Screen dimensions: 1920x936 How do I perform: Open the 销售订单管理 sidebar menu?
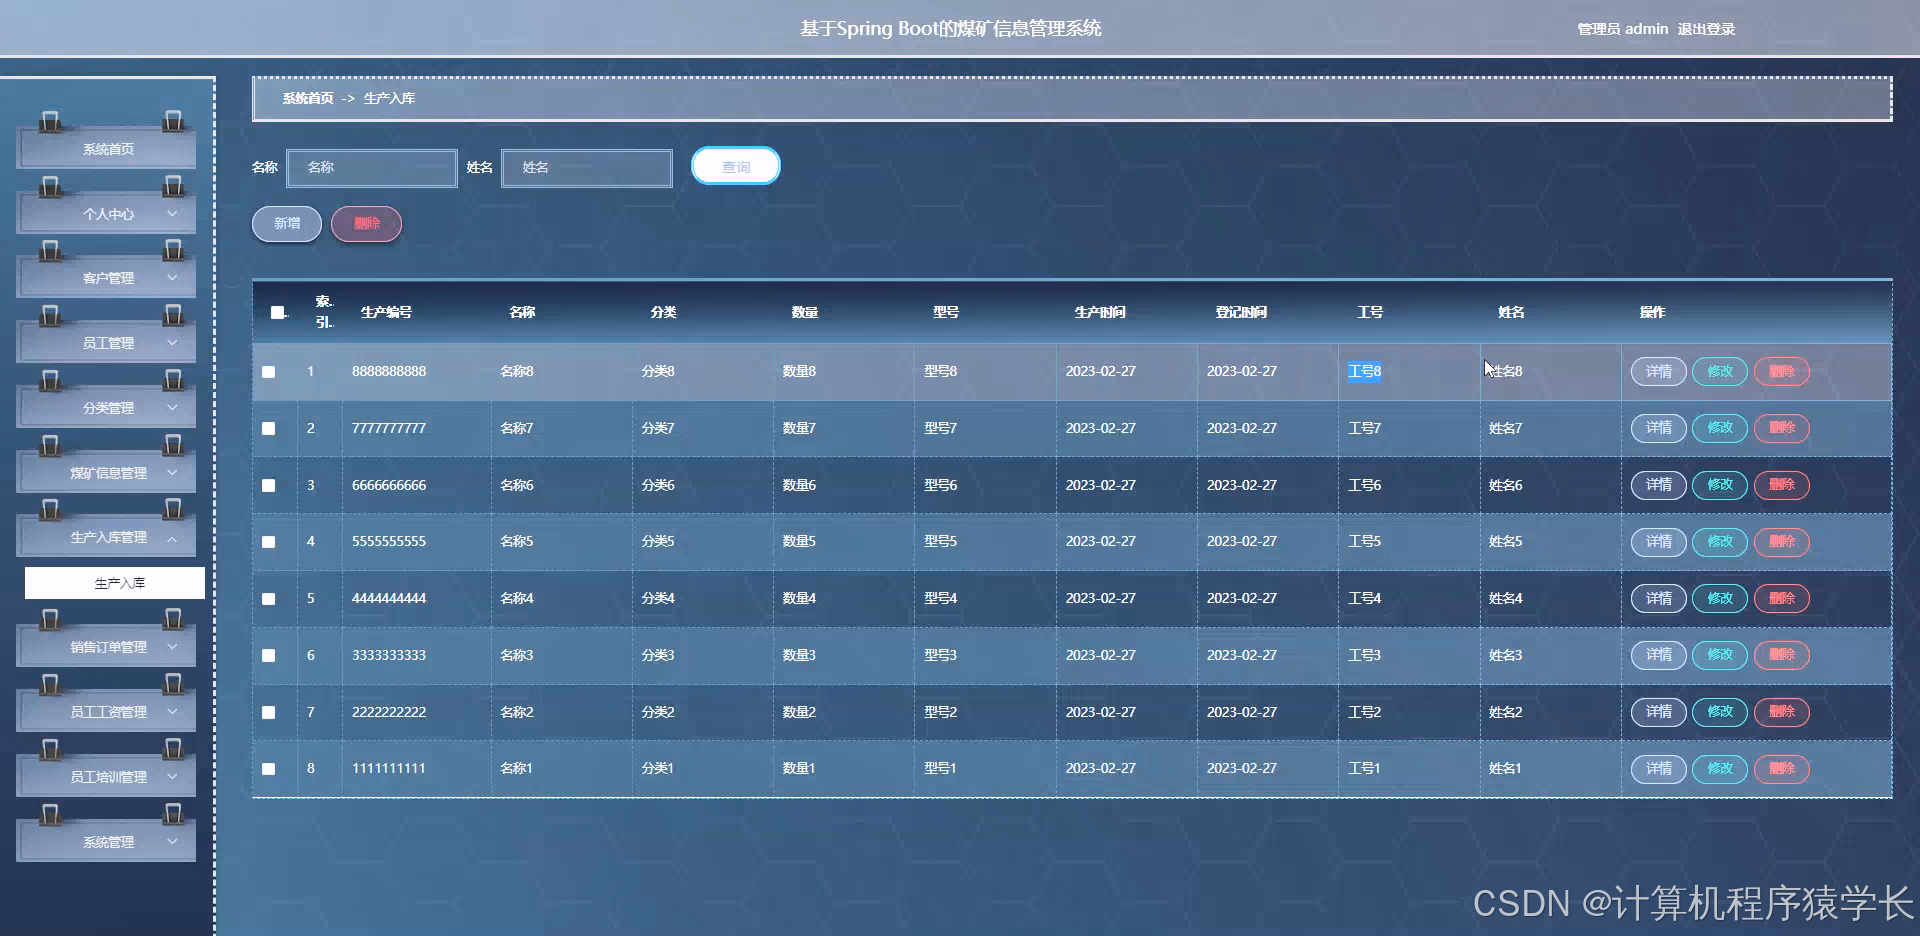[x=107, y=647]
